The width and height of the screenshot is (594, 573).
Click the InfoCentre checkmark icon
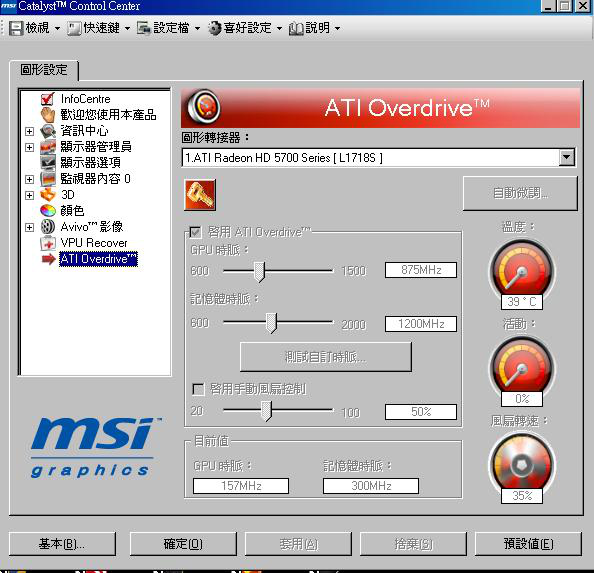click(x=48, y=99)
